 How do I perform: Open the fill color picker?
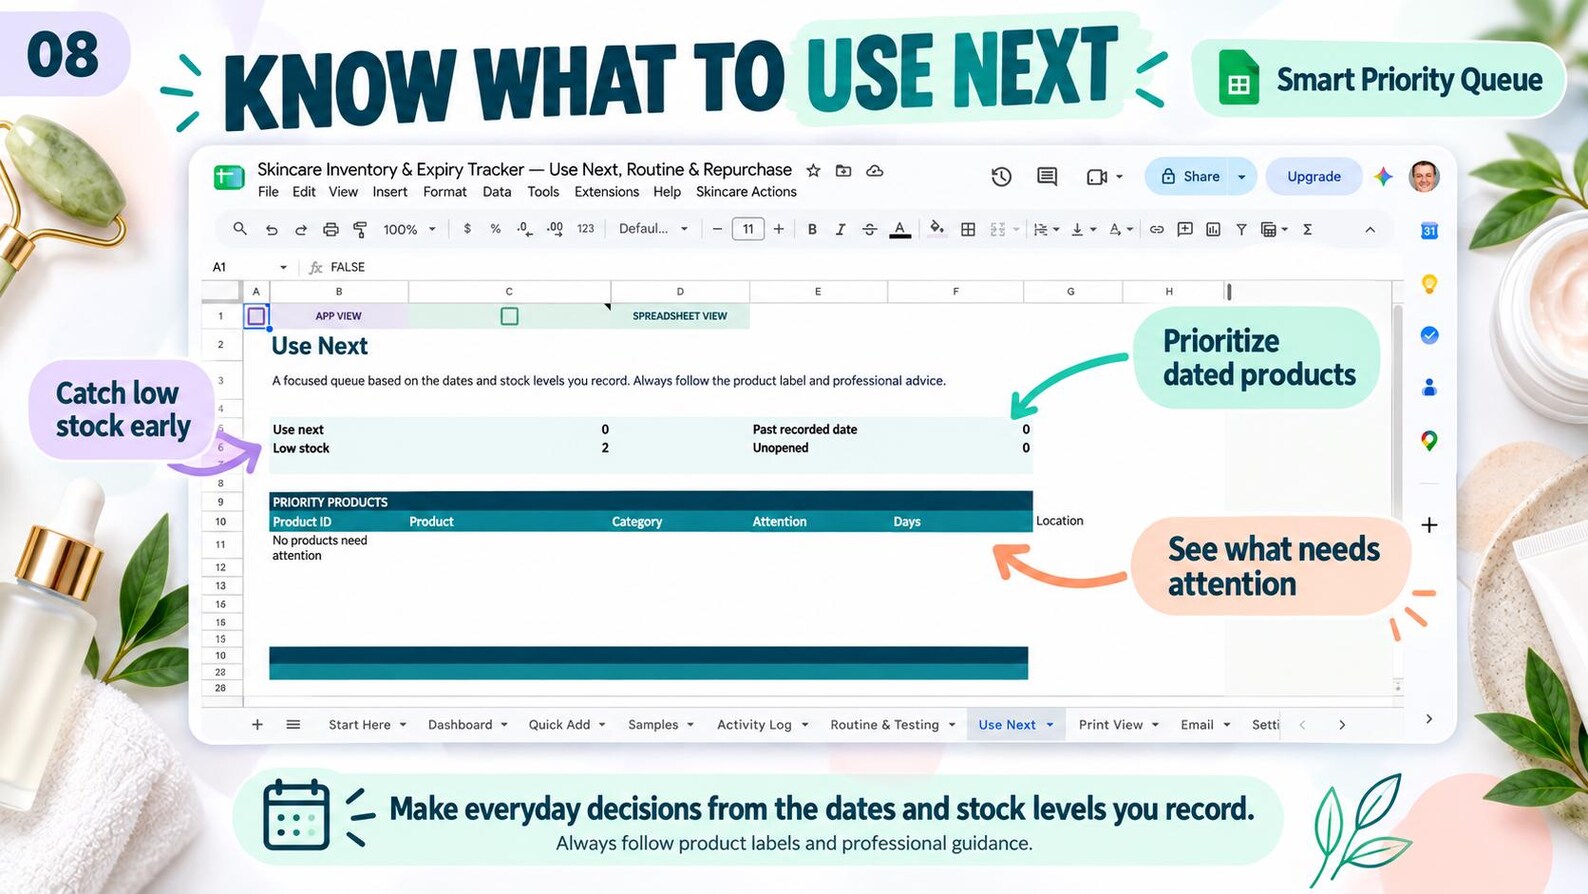[x=936, y=228]
